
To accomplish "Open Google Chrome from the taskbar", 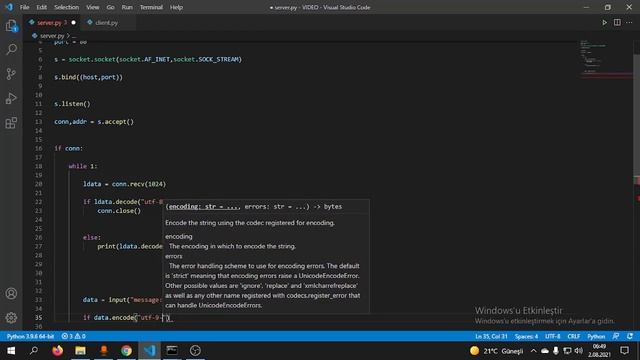I will coord(127,351).
